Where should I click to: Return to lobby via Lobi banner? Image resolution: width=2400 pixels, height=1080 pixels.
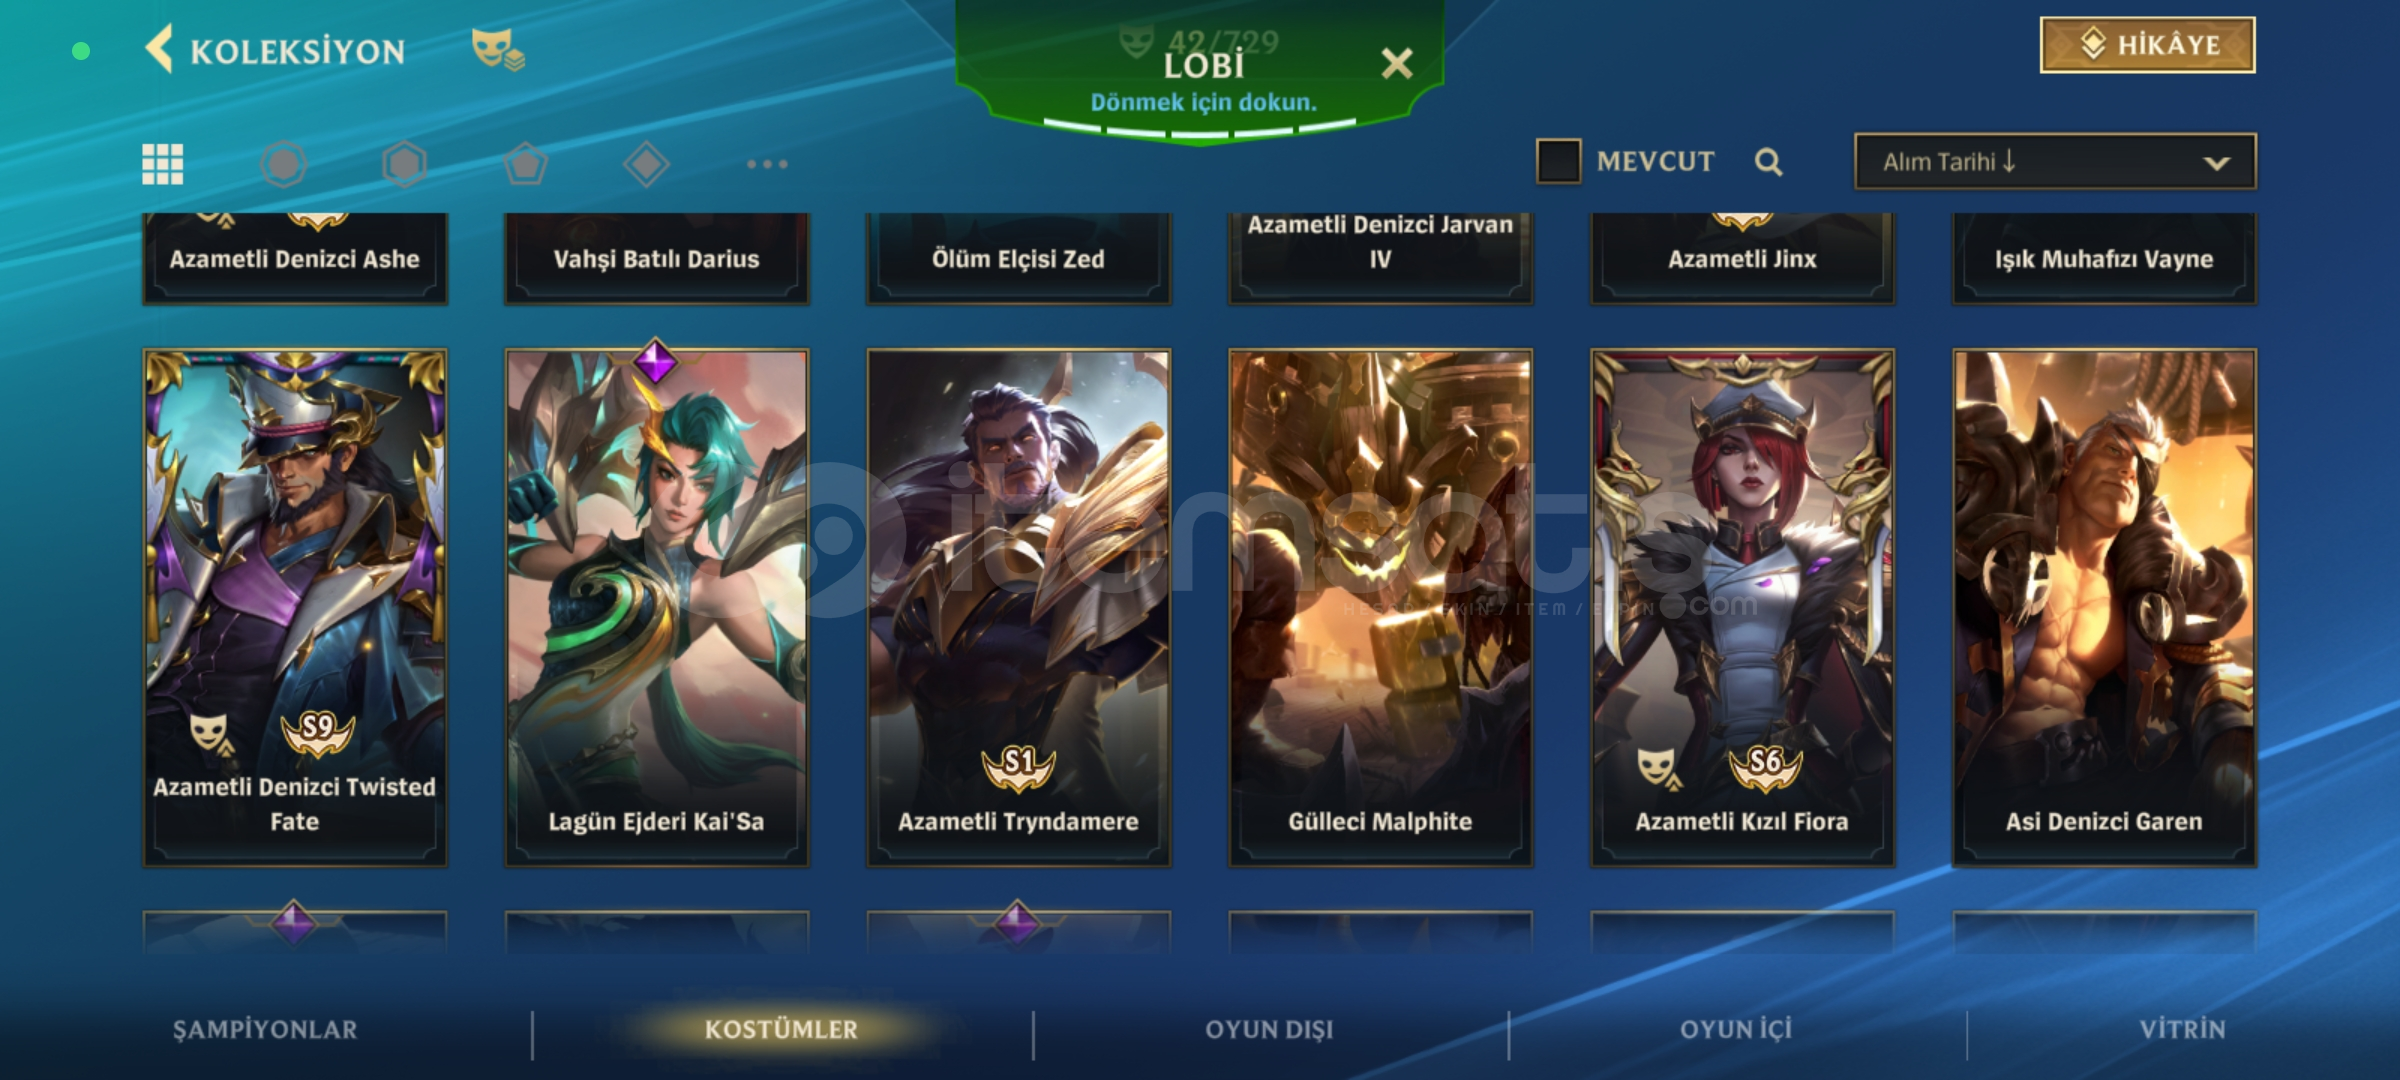[1203, 82]
